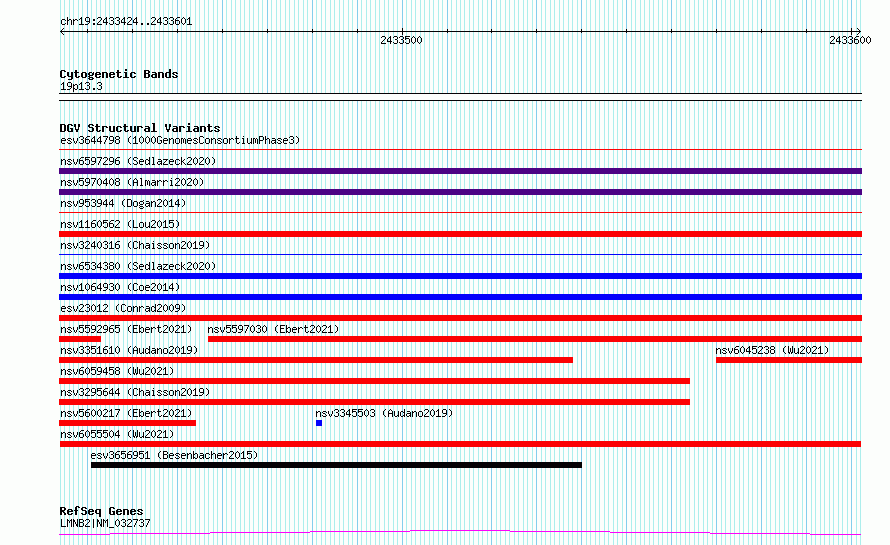Screen dimensions: 890x545
Task: Click the left arrow of the ruler
Action: (x=63, y=31)
